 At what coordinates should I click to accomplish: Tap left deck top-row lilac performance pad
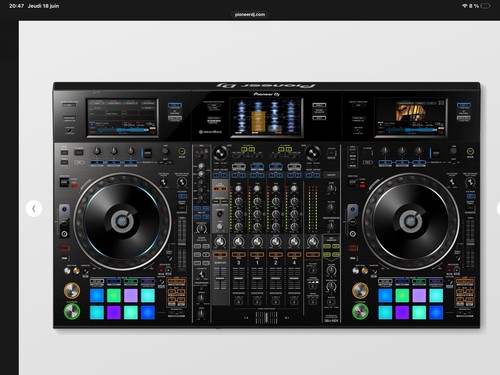click(x=131, y=295)
